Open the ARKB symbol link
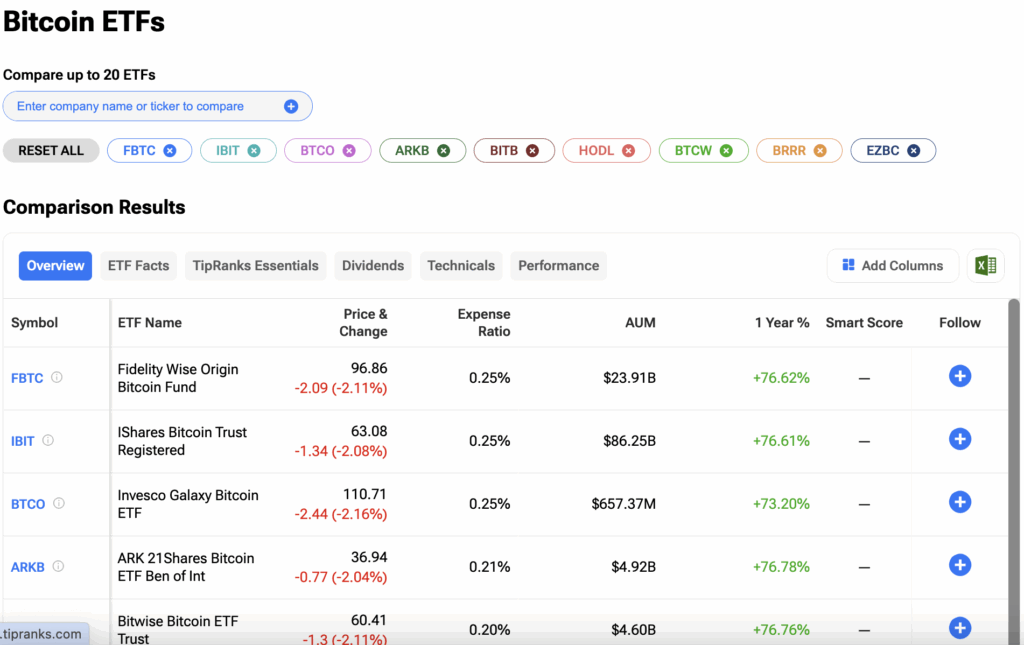 click(27, 567)
